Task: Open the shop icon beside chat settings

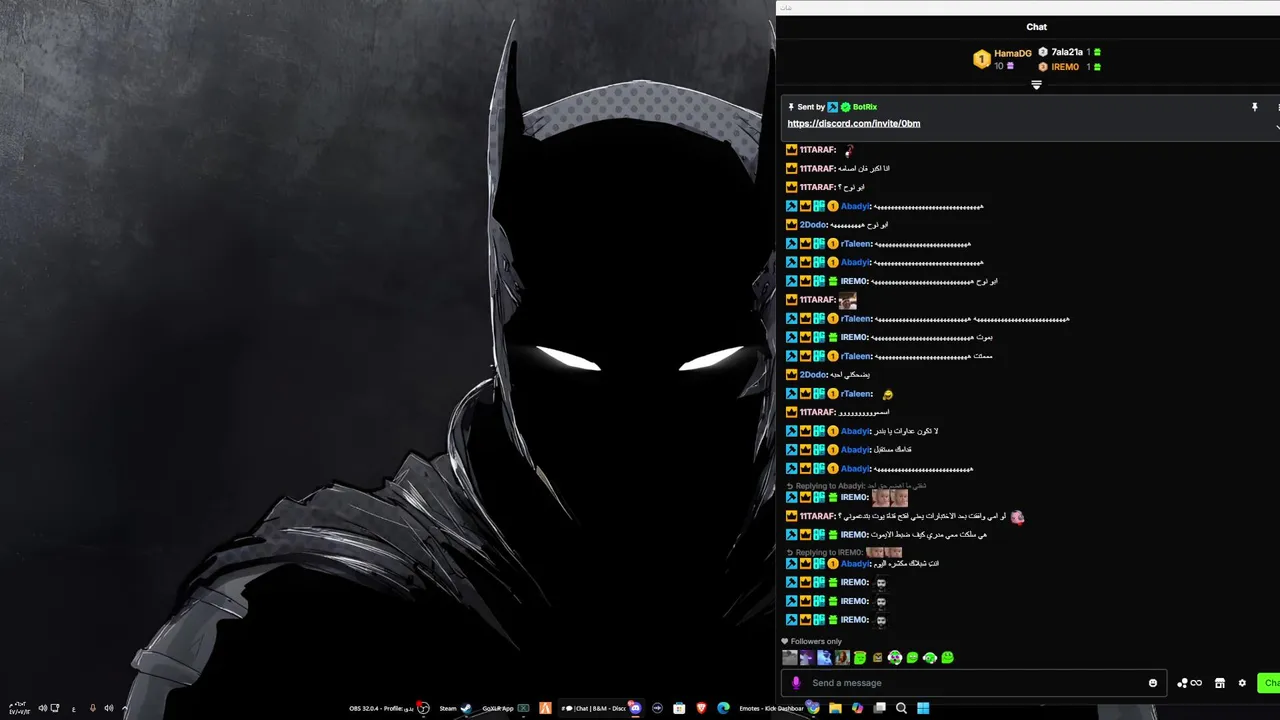Action: point(1220,683)
